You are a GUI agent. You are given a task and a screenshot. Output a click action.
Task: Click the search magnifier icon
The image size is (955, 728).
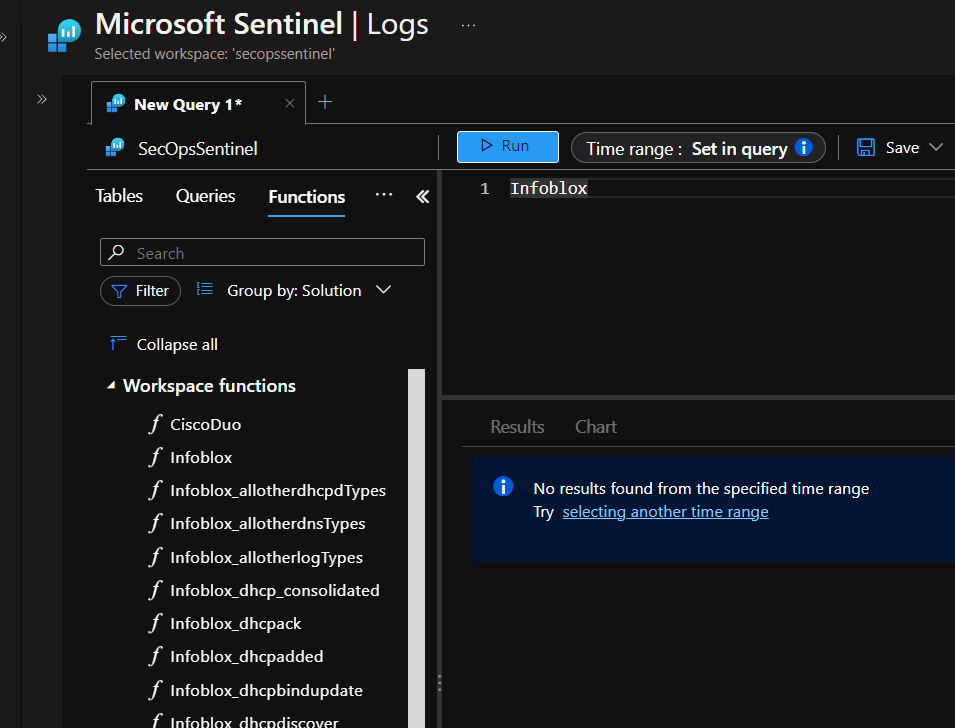pos(116,252)
